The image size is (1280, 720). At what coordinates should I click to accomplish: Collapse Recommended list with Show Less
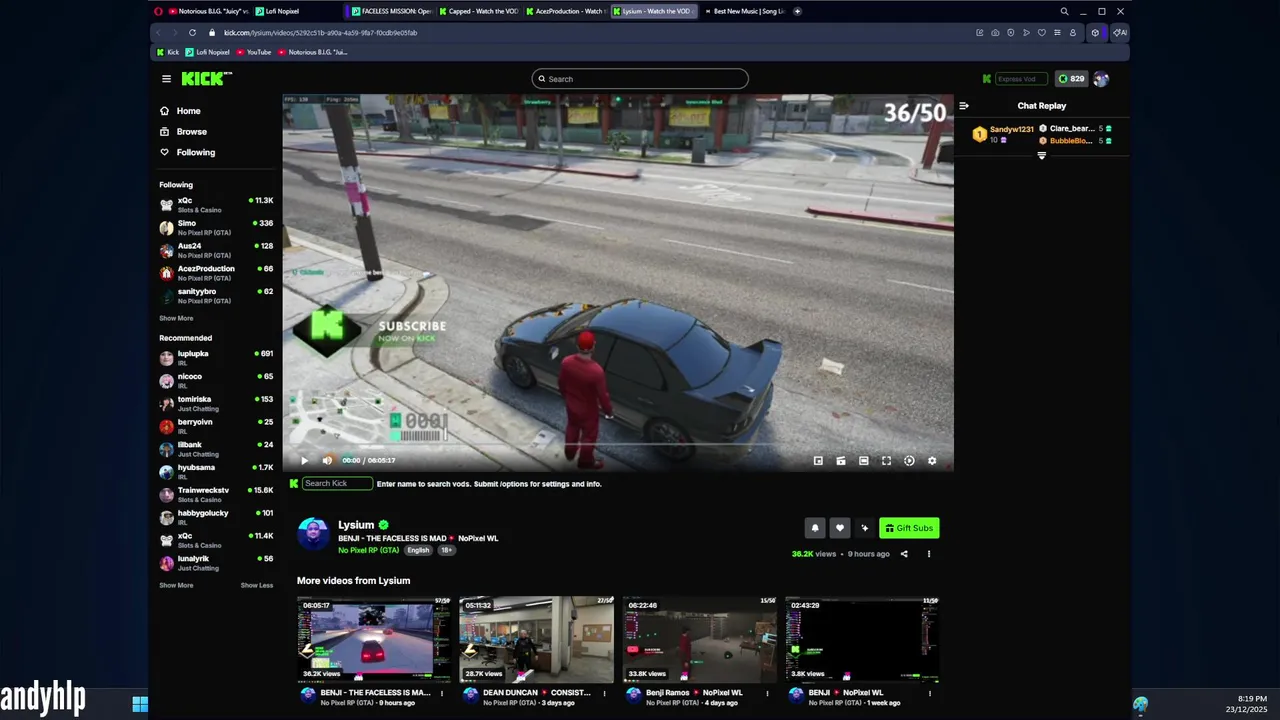point(257,585)
